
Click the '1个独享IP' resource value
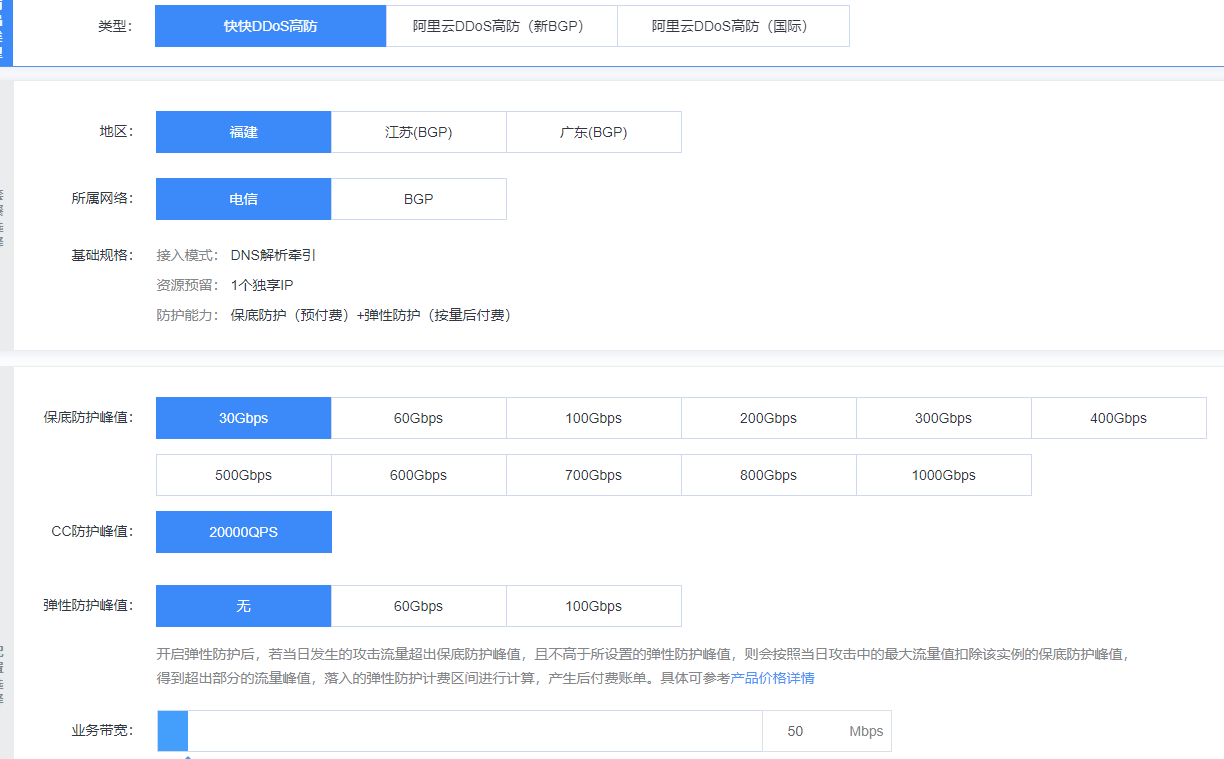click(x=262, y=285)
